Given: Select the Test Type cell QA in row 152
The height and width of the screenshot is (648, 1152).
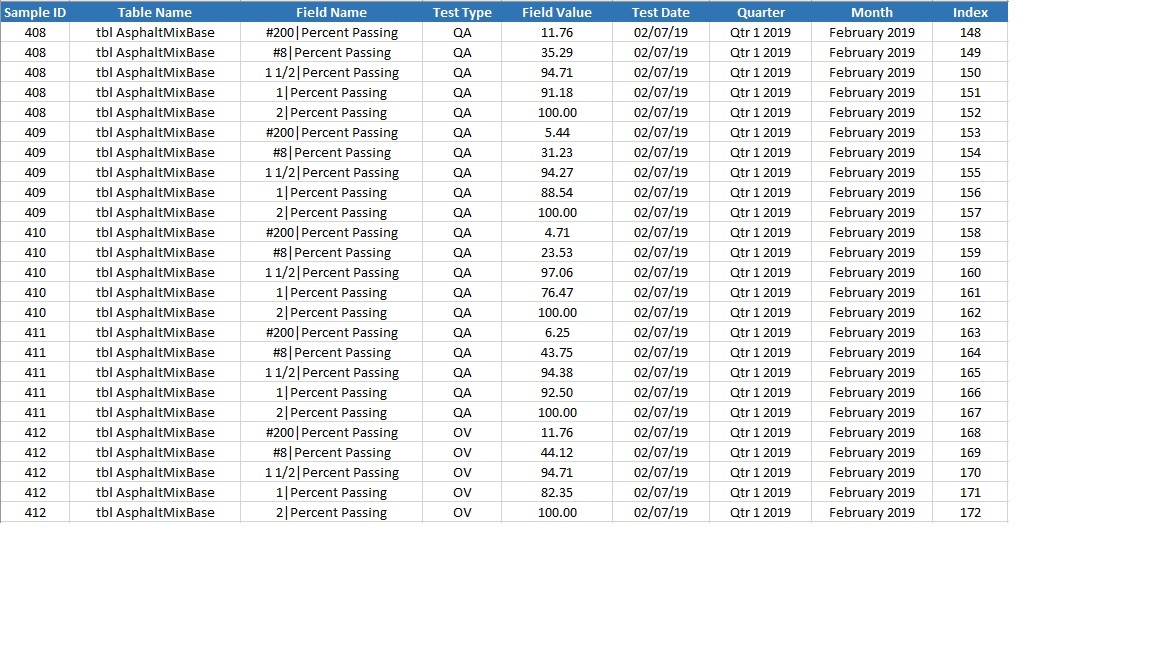Looking at the screenshot, I should (x=462, y=112).
